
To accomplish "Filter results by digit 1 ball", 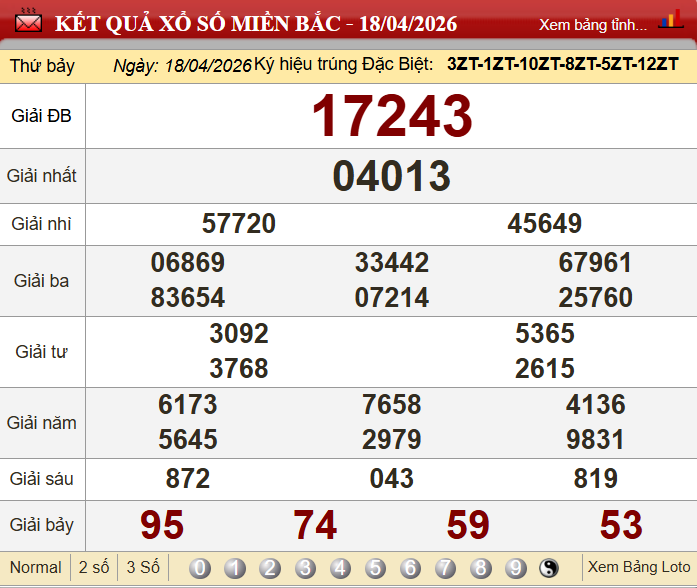I will point(235,568).
